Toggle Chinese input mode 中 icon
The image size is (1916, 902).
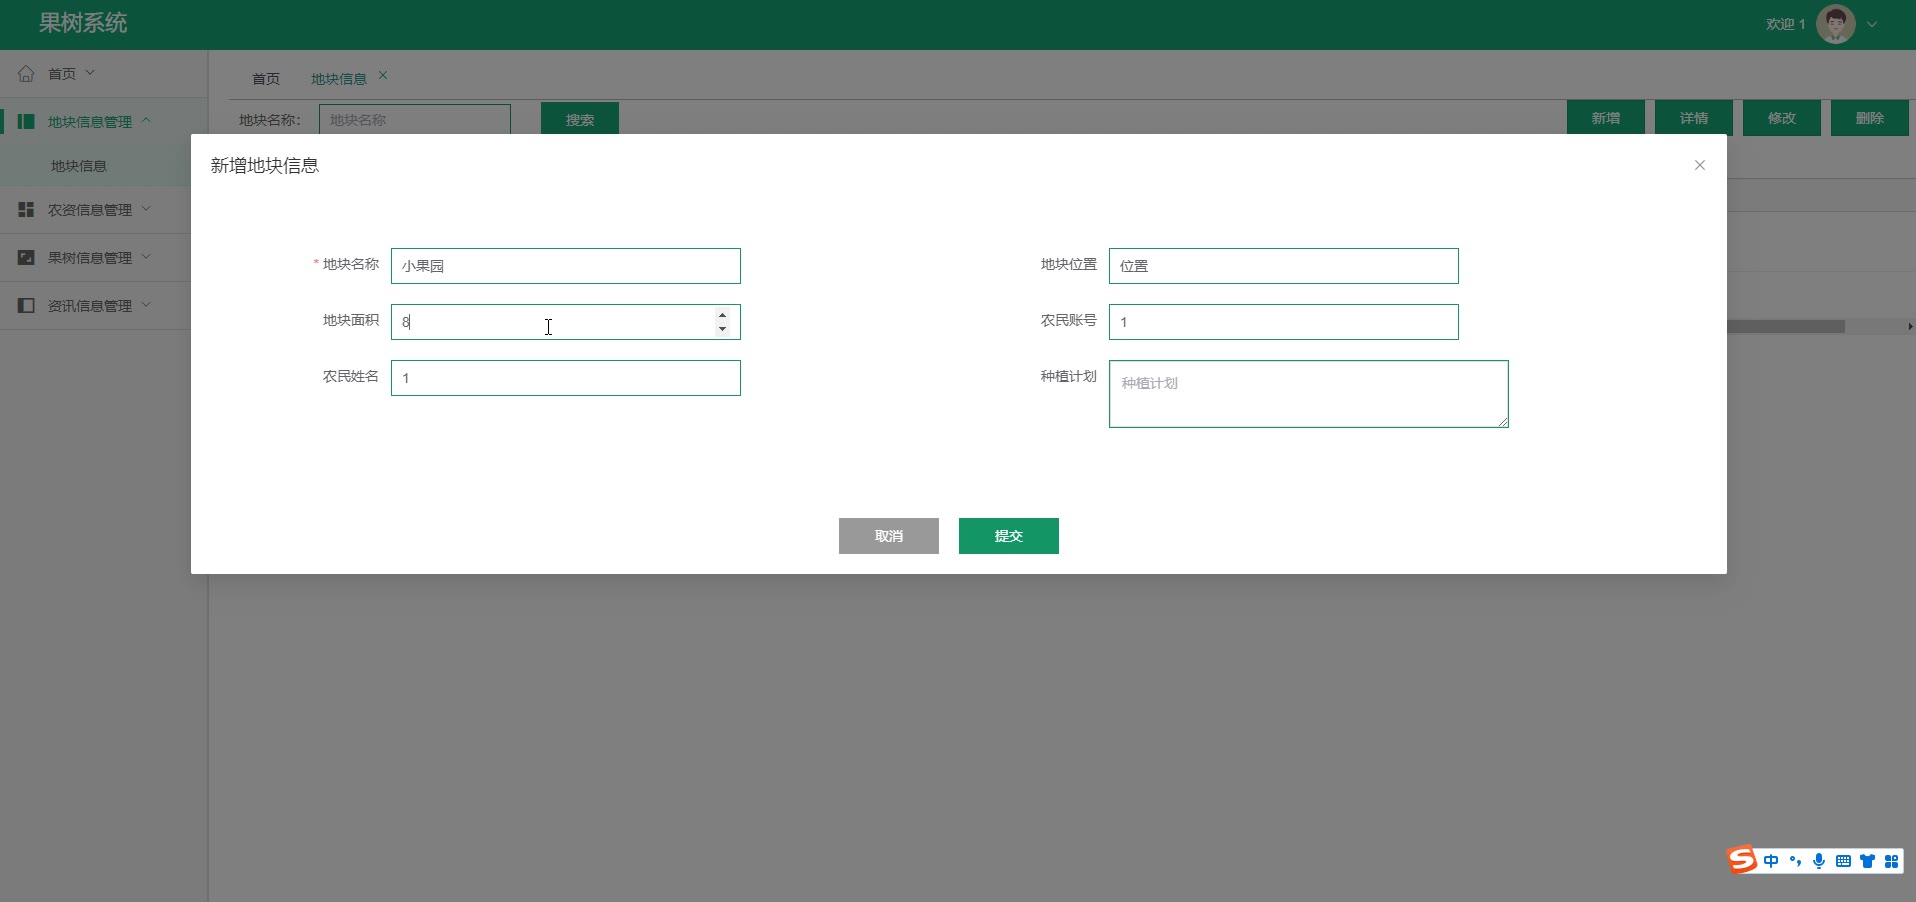tap(1771, 861)
